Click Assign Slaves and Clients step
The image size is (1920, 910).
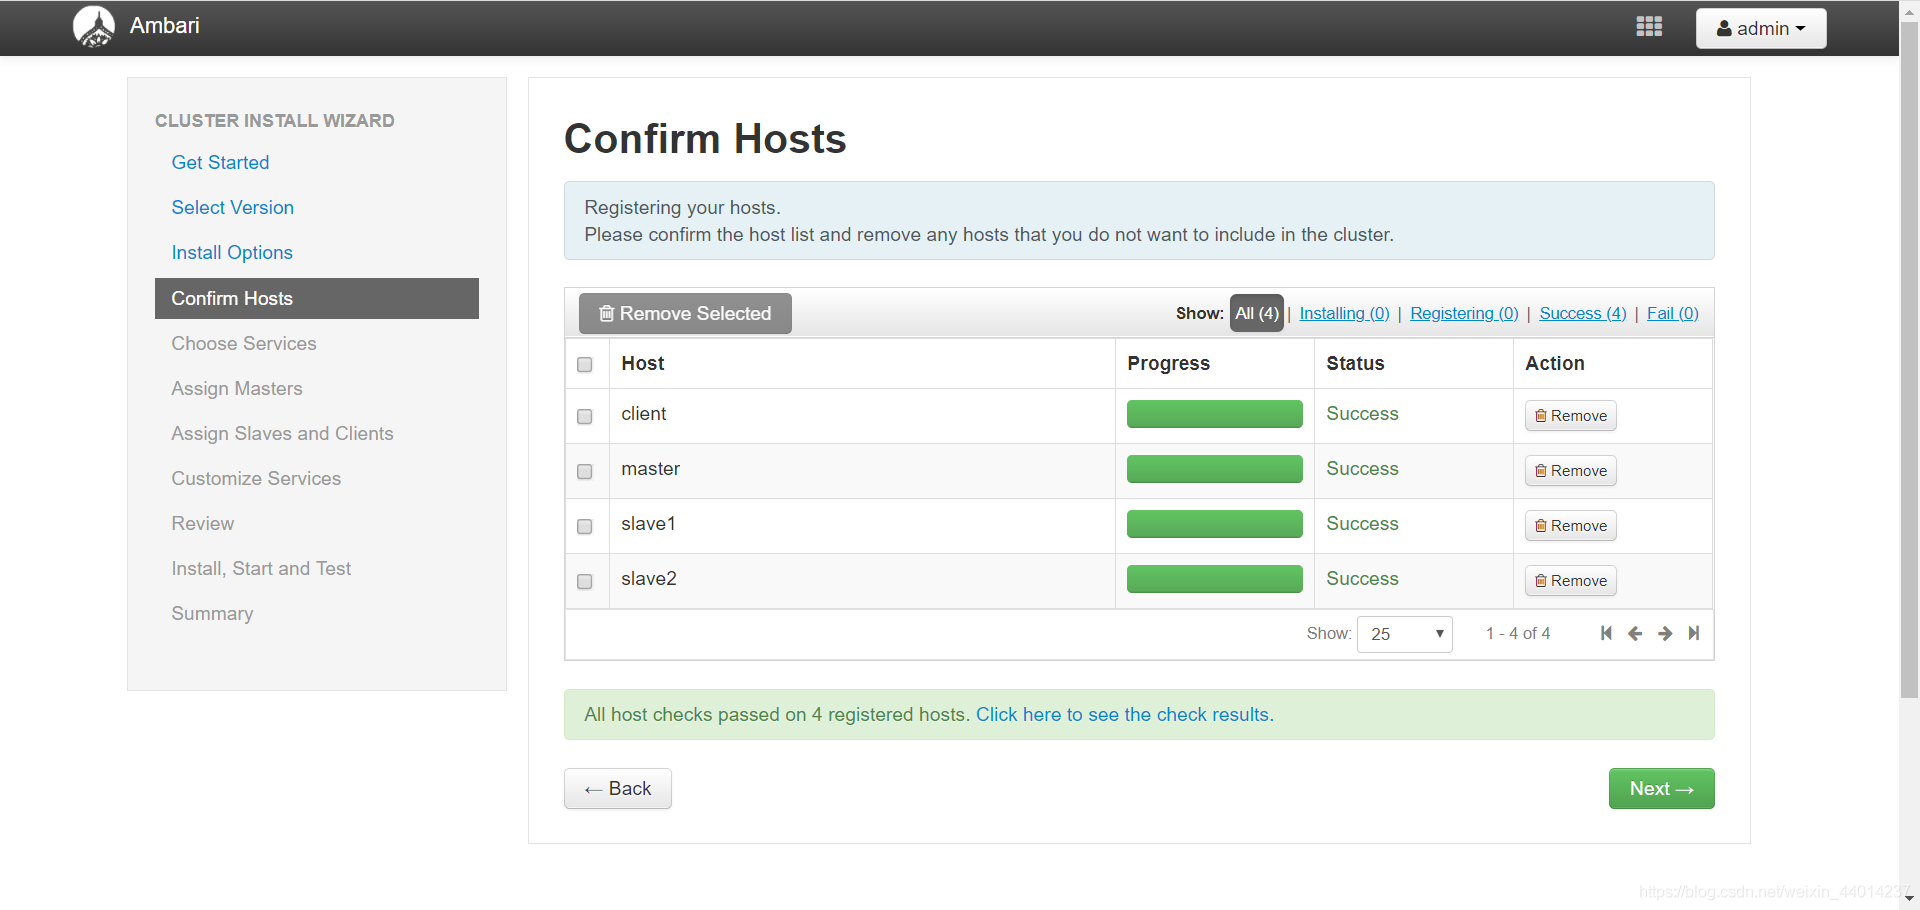click(282, 433)
